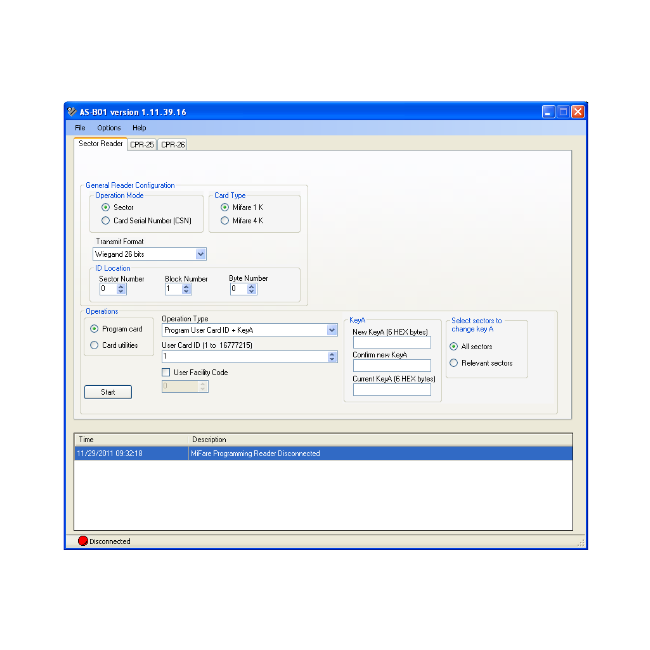Click the red Disconnected status indicator
This screenshot has width=650, height=650.
pos(83,541)
